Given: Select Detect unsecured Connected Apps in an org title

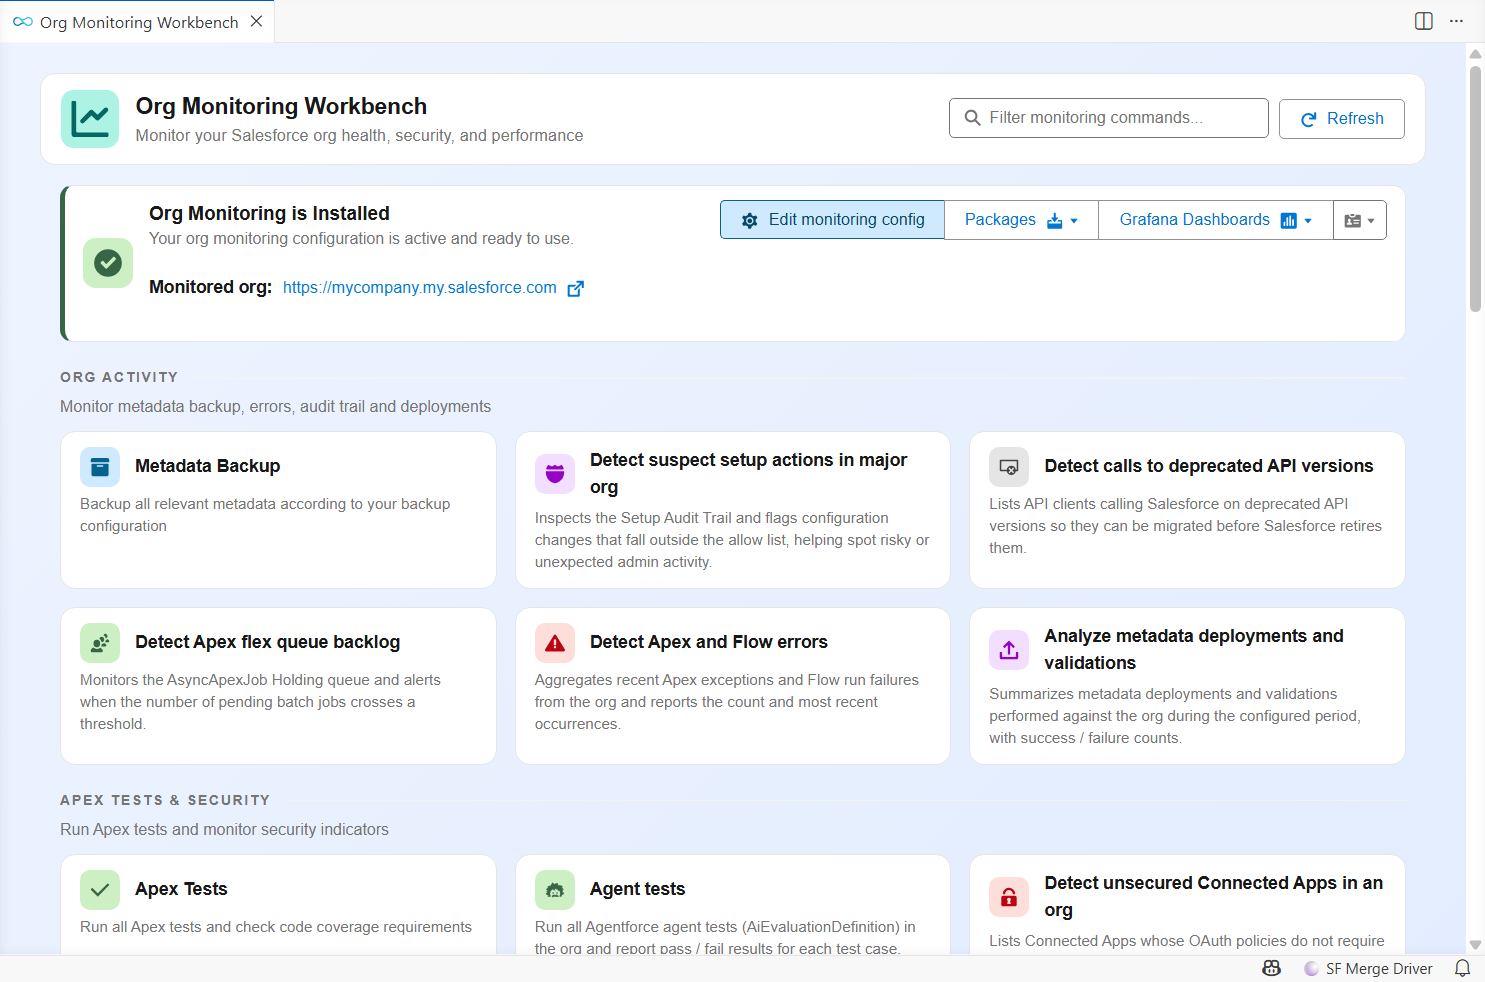Looking at the screenshot, I should coord(1214,896).
